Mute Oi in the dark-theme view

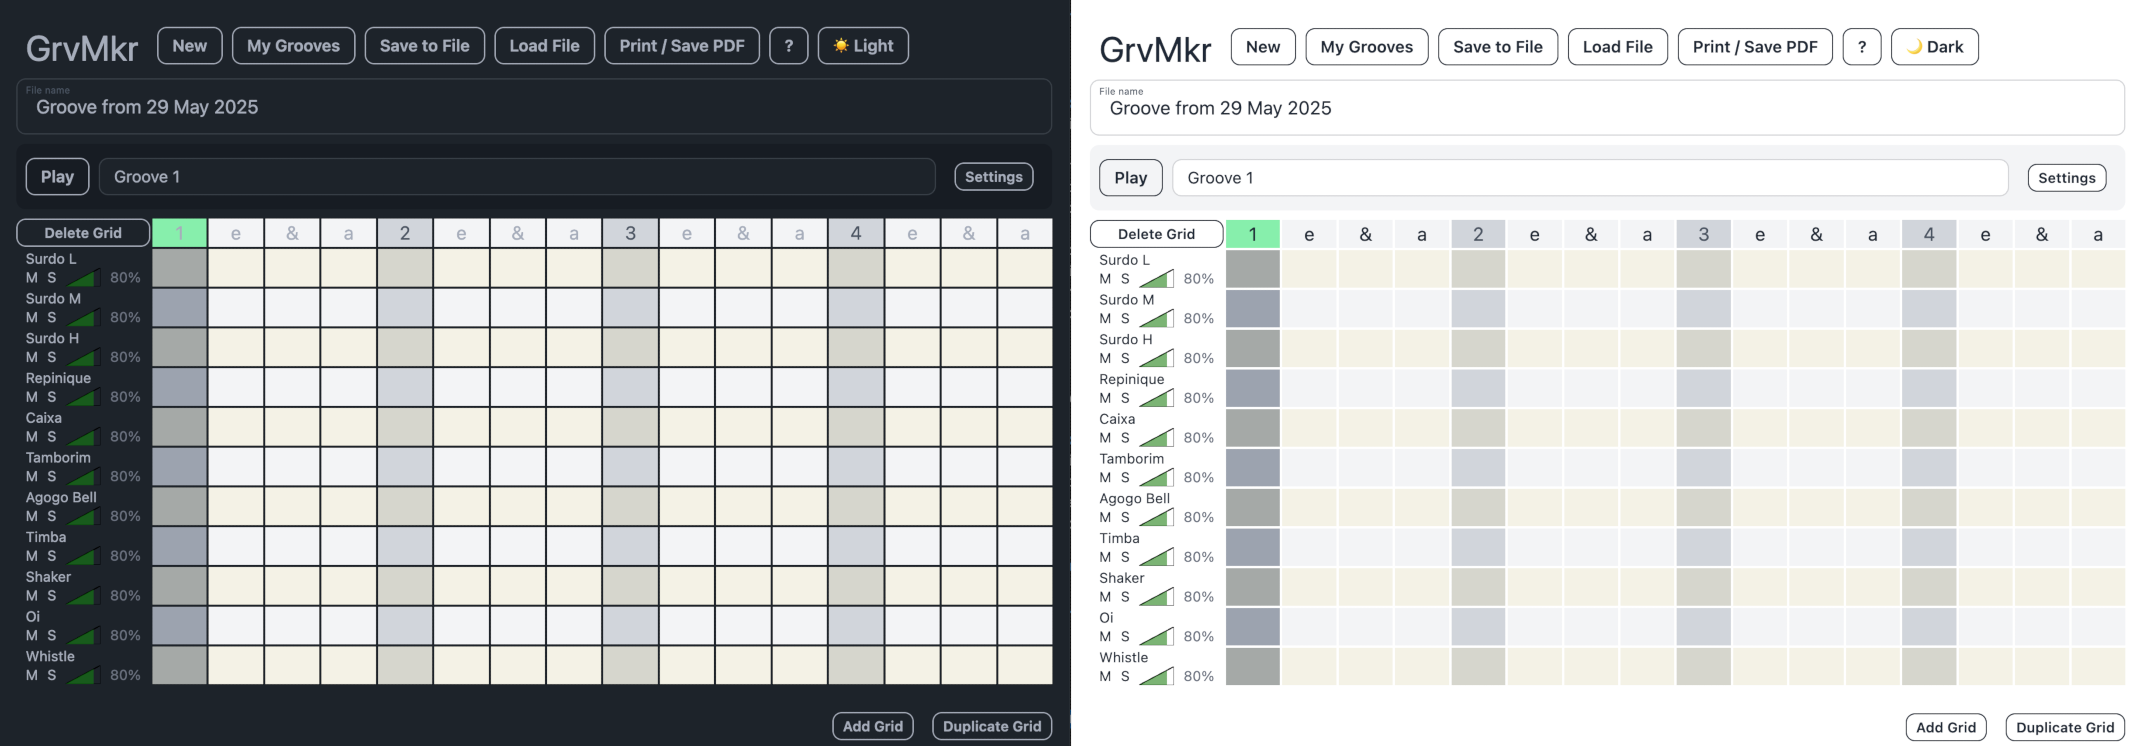(x=32, y=636)
